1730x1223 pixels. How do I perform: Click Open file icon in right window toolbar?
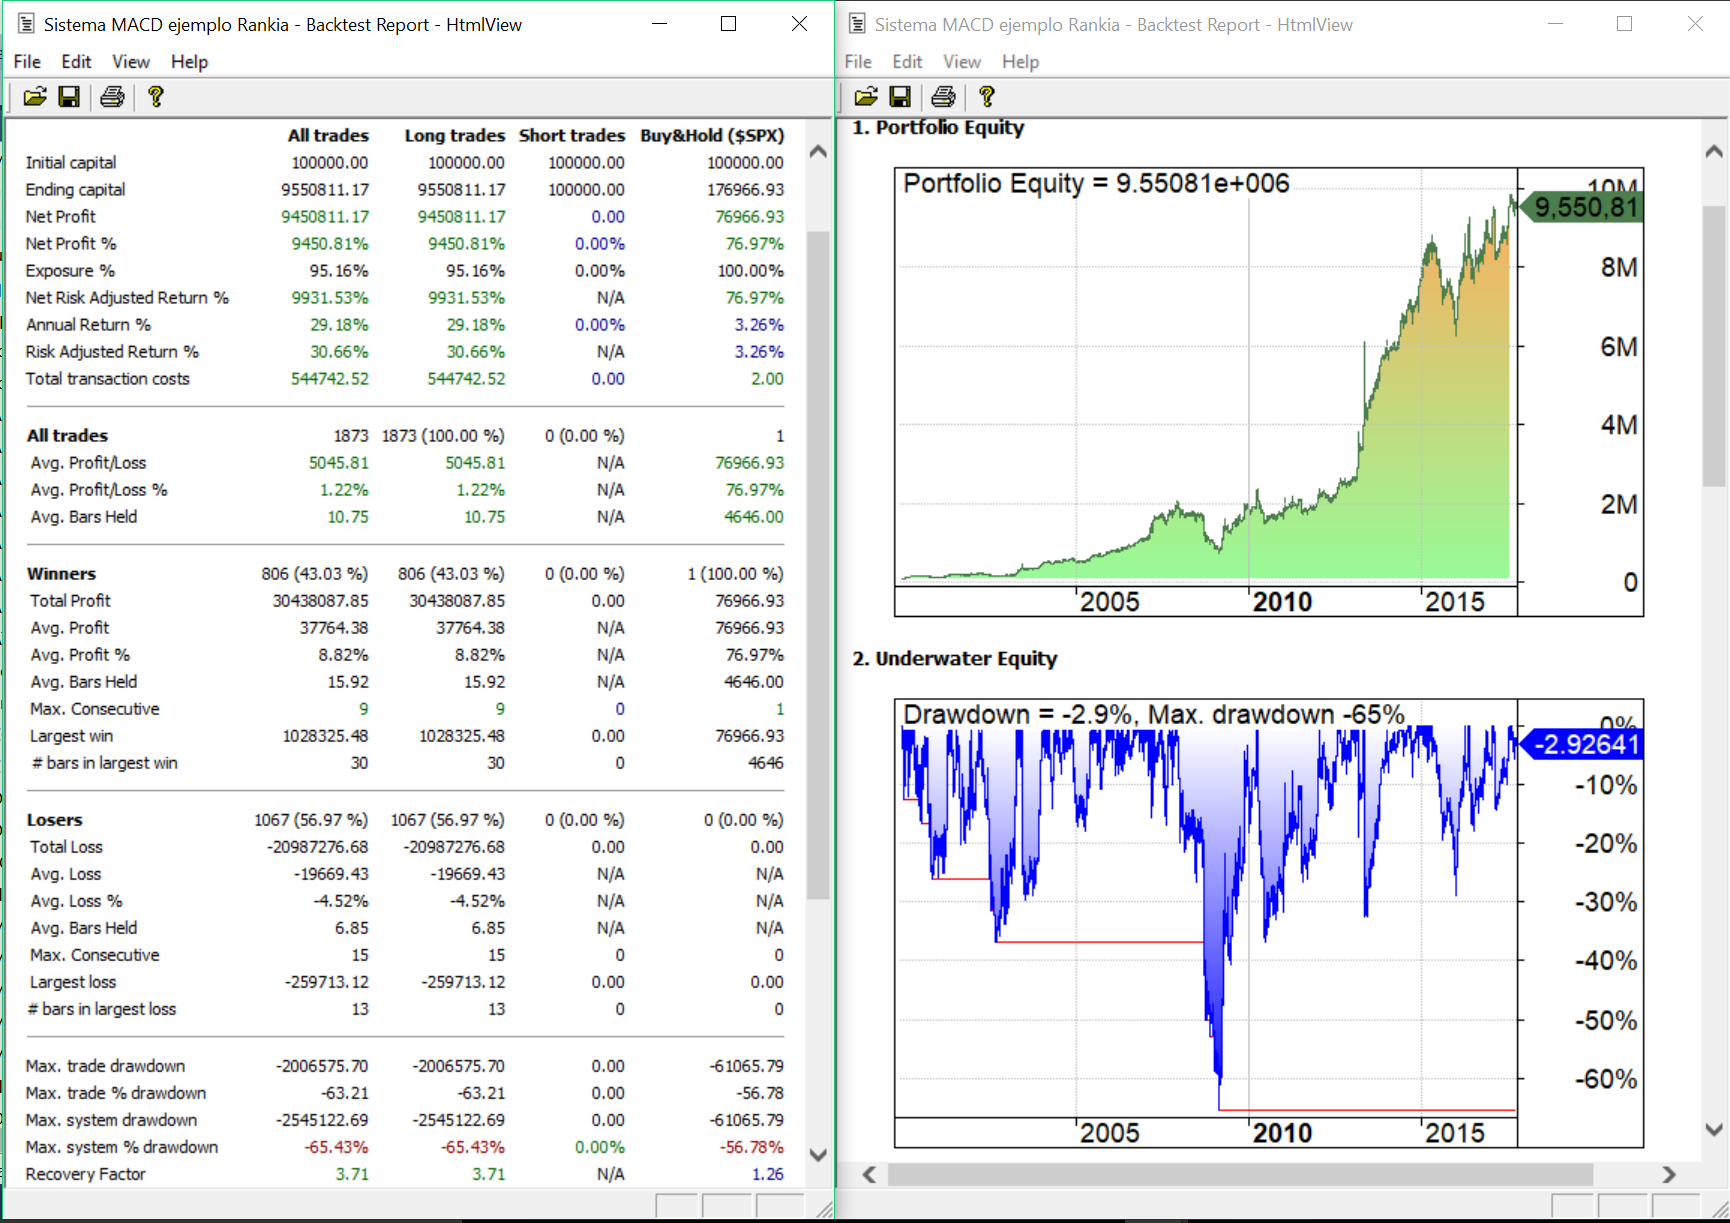coord(866,97)
